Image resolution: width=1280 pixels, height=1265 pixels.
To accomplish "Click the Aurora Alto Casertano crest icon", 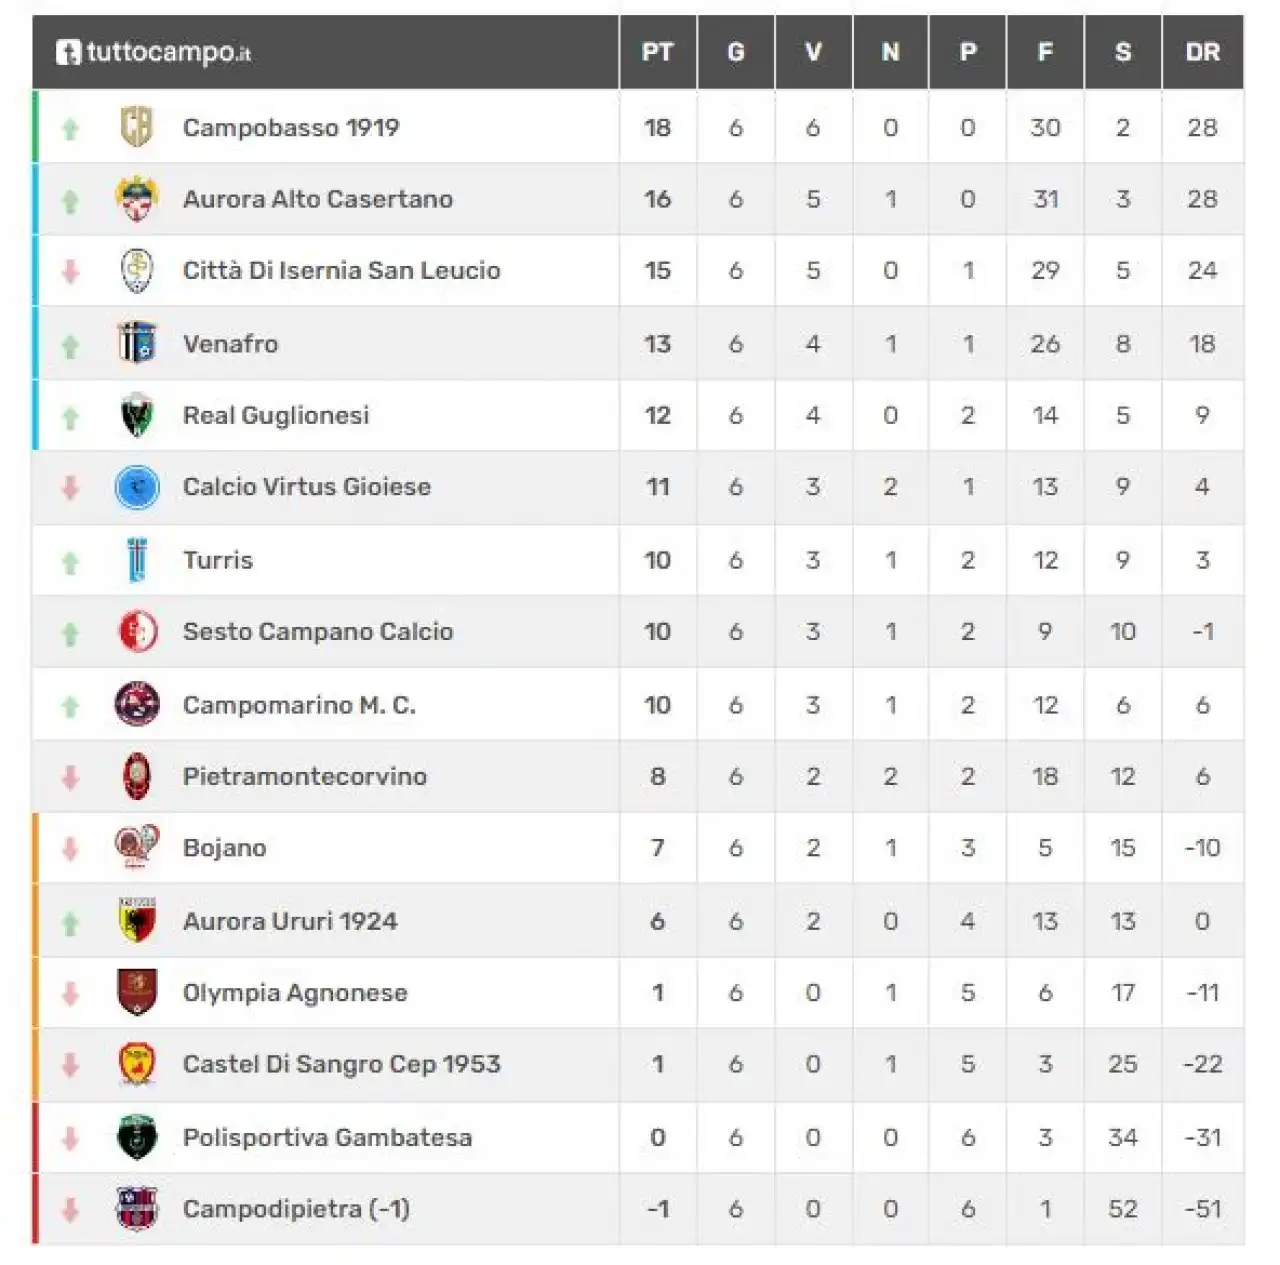I will click(137, 199).
